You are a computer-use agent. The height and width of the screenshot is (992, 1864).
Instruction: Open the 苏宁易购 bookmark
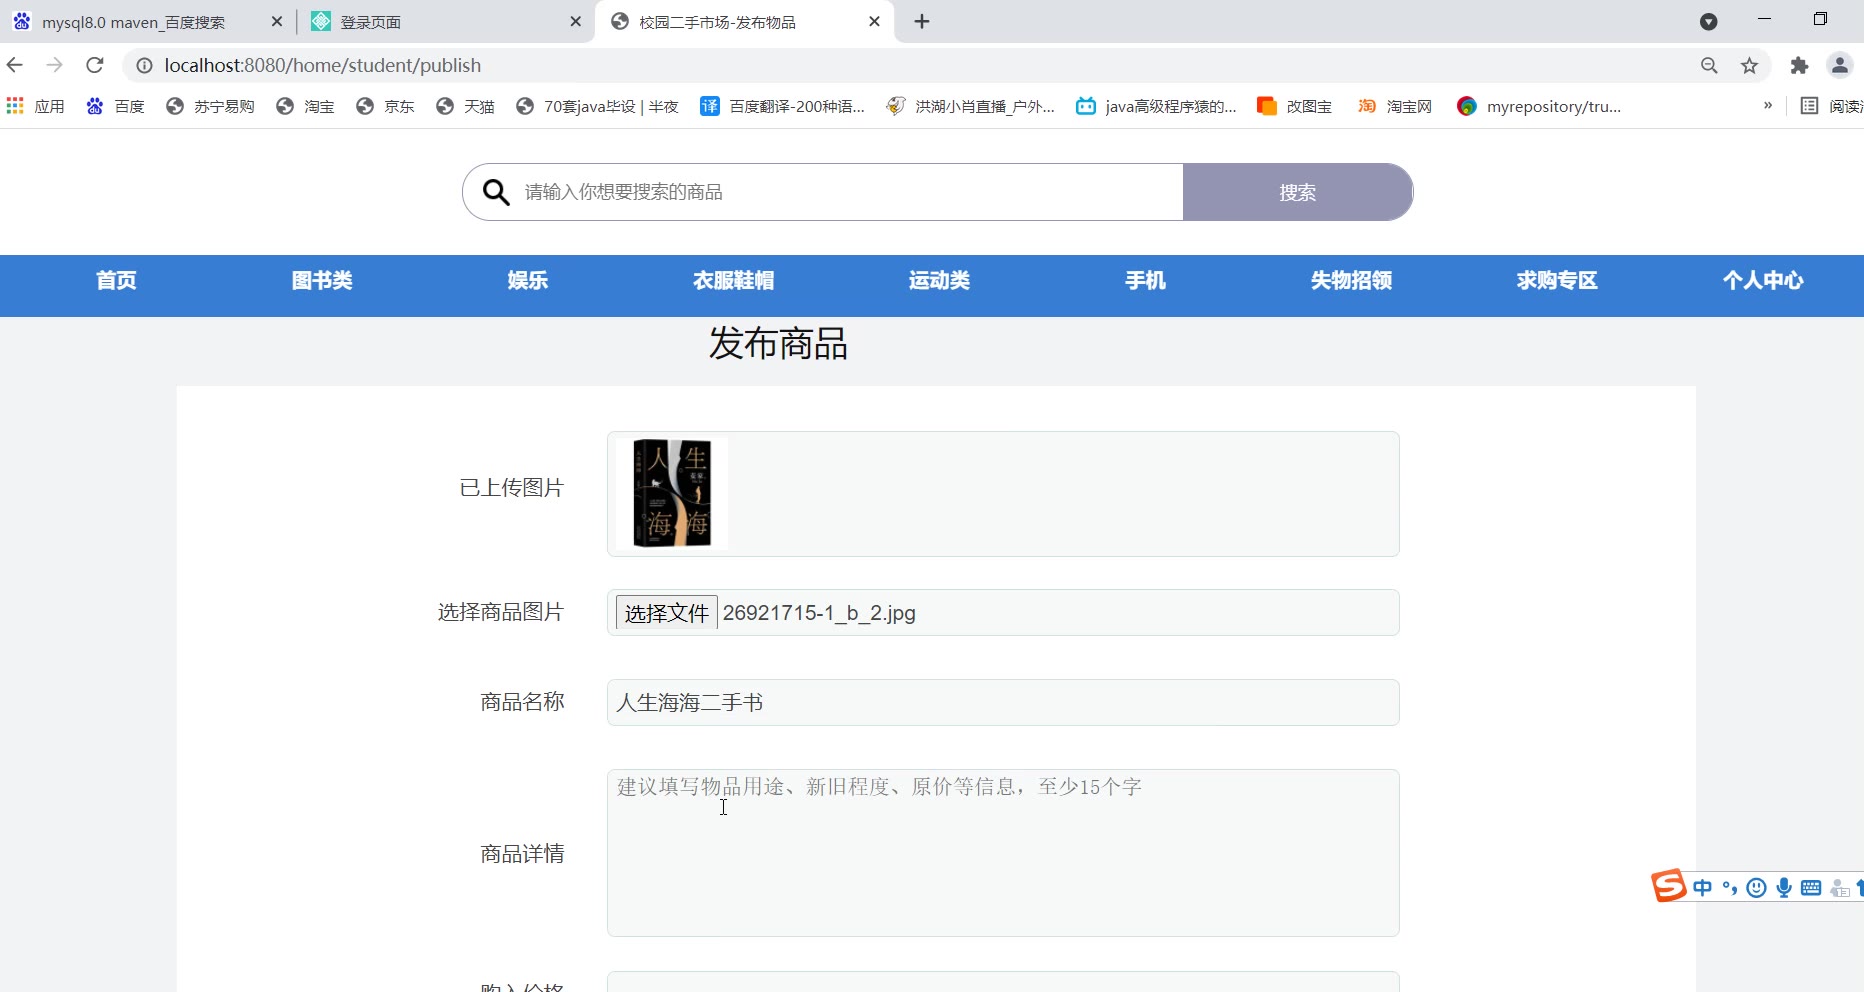(210, 106)
